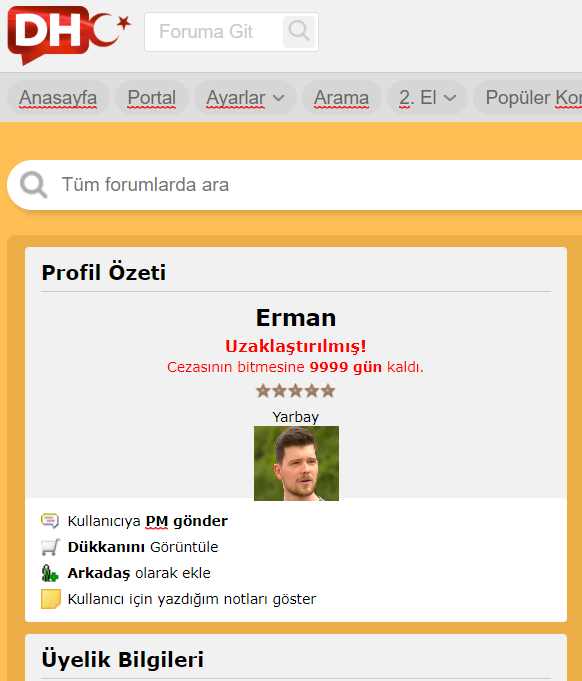Expand the Ayarlar dropdown menu
The image size is (582, 681).
click(x=245, y=98)
